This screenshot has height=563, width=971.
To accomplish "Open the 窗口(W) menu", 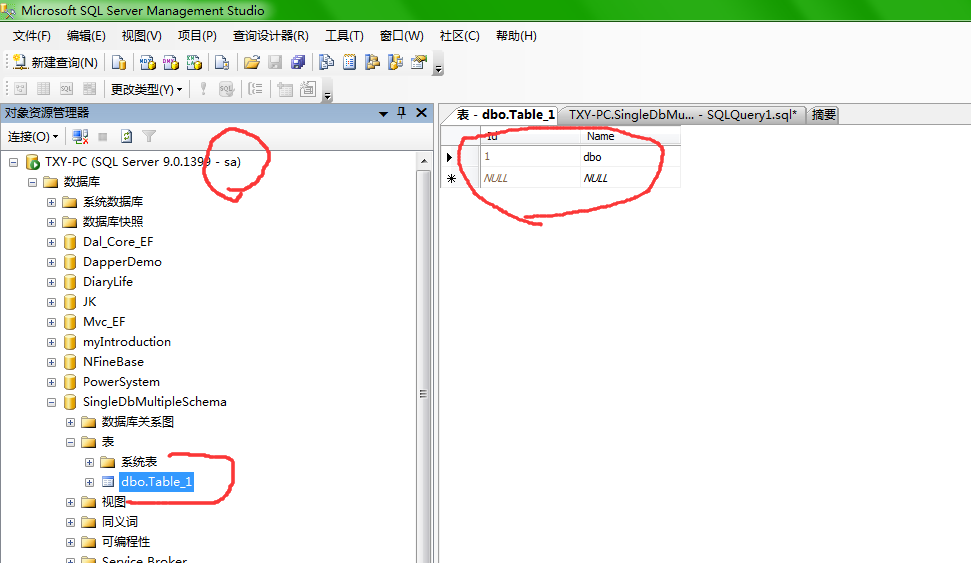I will 402,36.
